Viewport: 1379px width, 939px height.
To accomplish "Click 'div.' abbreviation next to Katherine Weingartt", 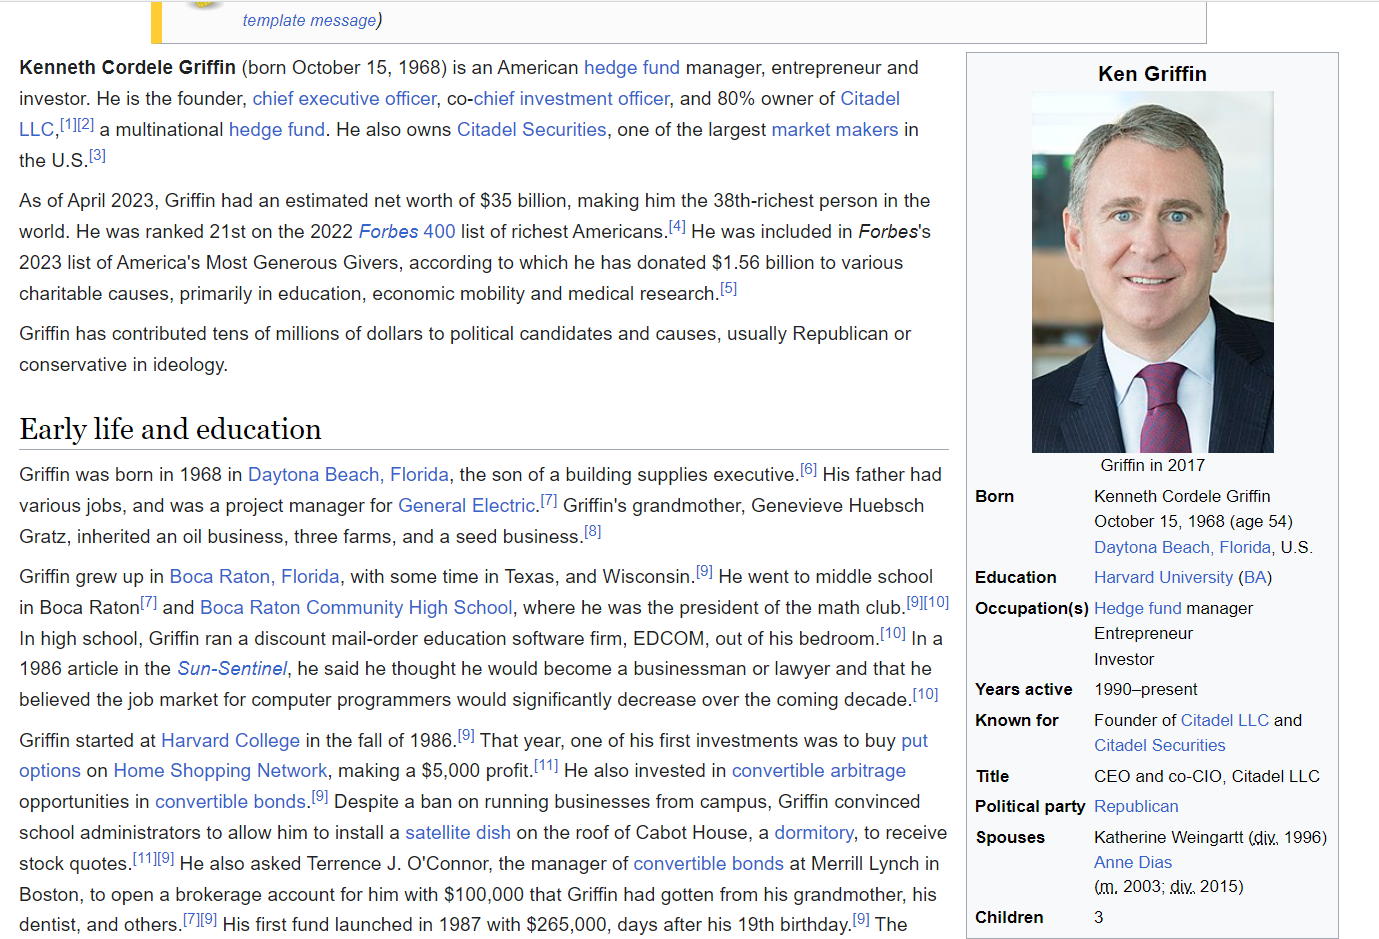I will 1263,838.
